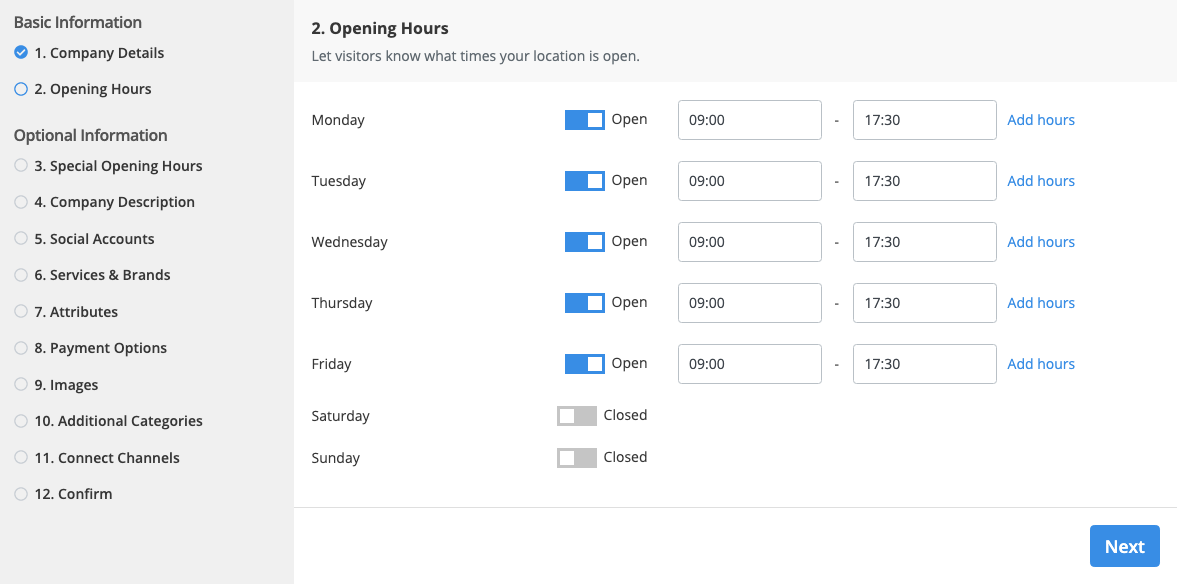Viewport: 1177px width, 584px height.
Task: Open step 6. Services & Brands
Action: tap(102, 275)
